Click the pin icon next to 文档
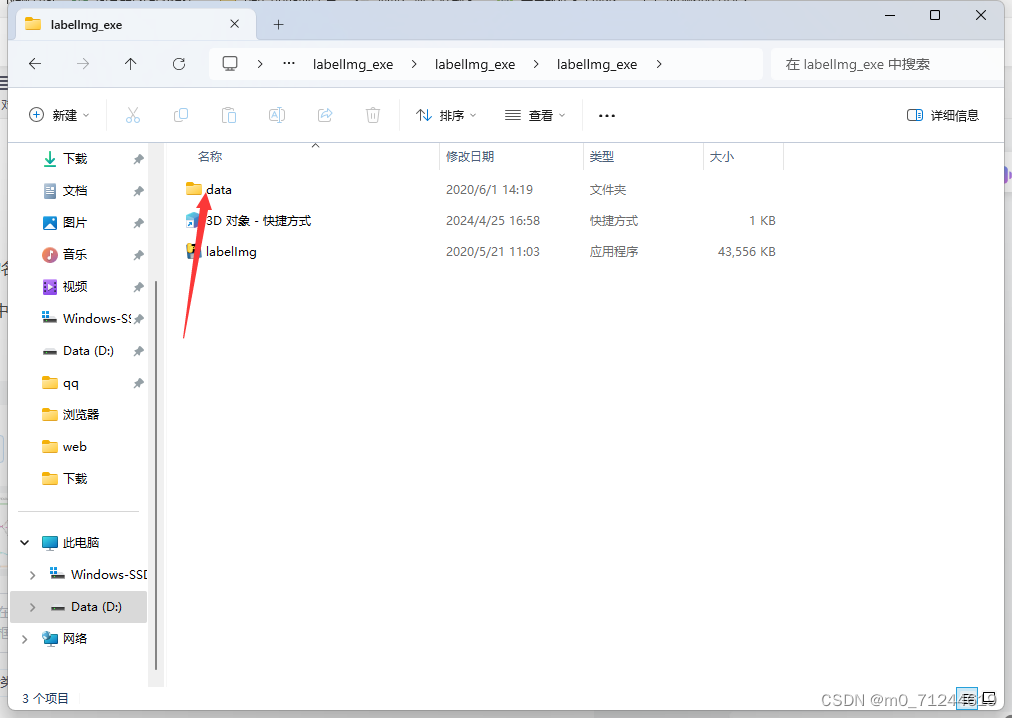Image resolution: width=1012 pixels, height=718 pixels. click(138, 191)
